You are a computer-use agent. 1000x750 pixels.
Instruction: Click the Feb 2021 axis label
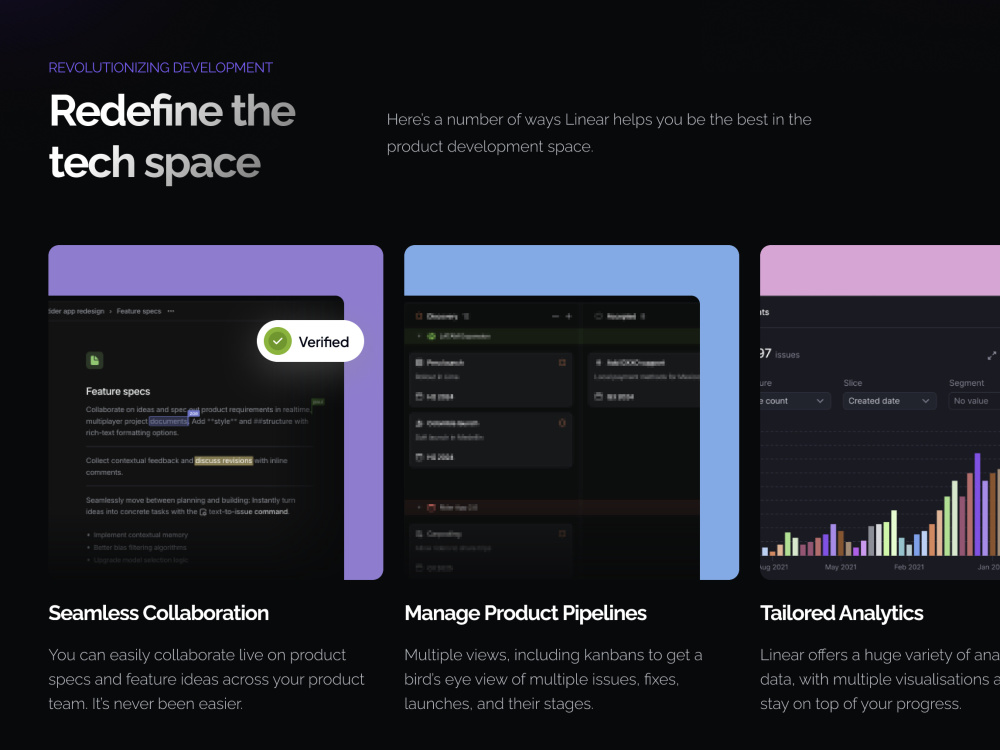[909, 567]
